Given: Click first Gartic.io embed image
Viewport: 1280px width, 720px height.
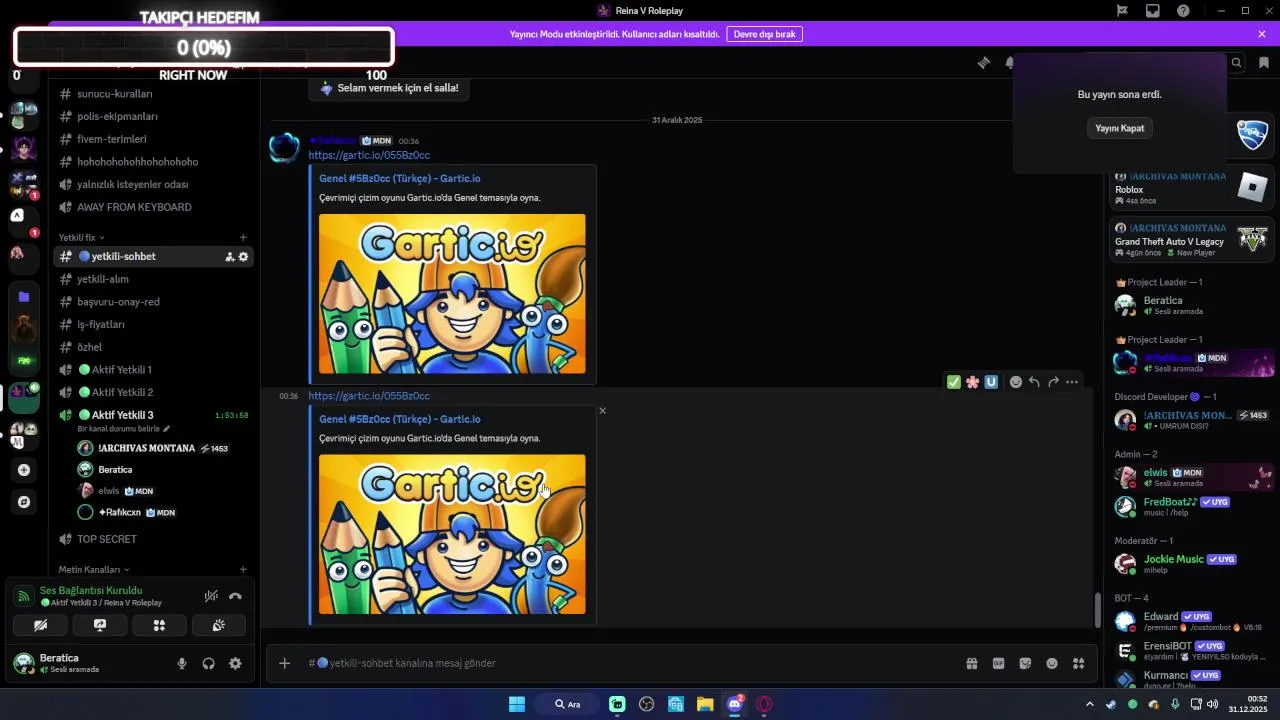Looking at the screenshot, I should (452, 294).
